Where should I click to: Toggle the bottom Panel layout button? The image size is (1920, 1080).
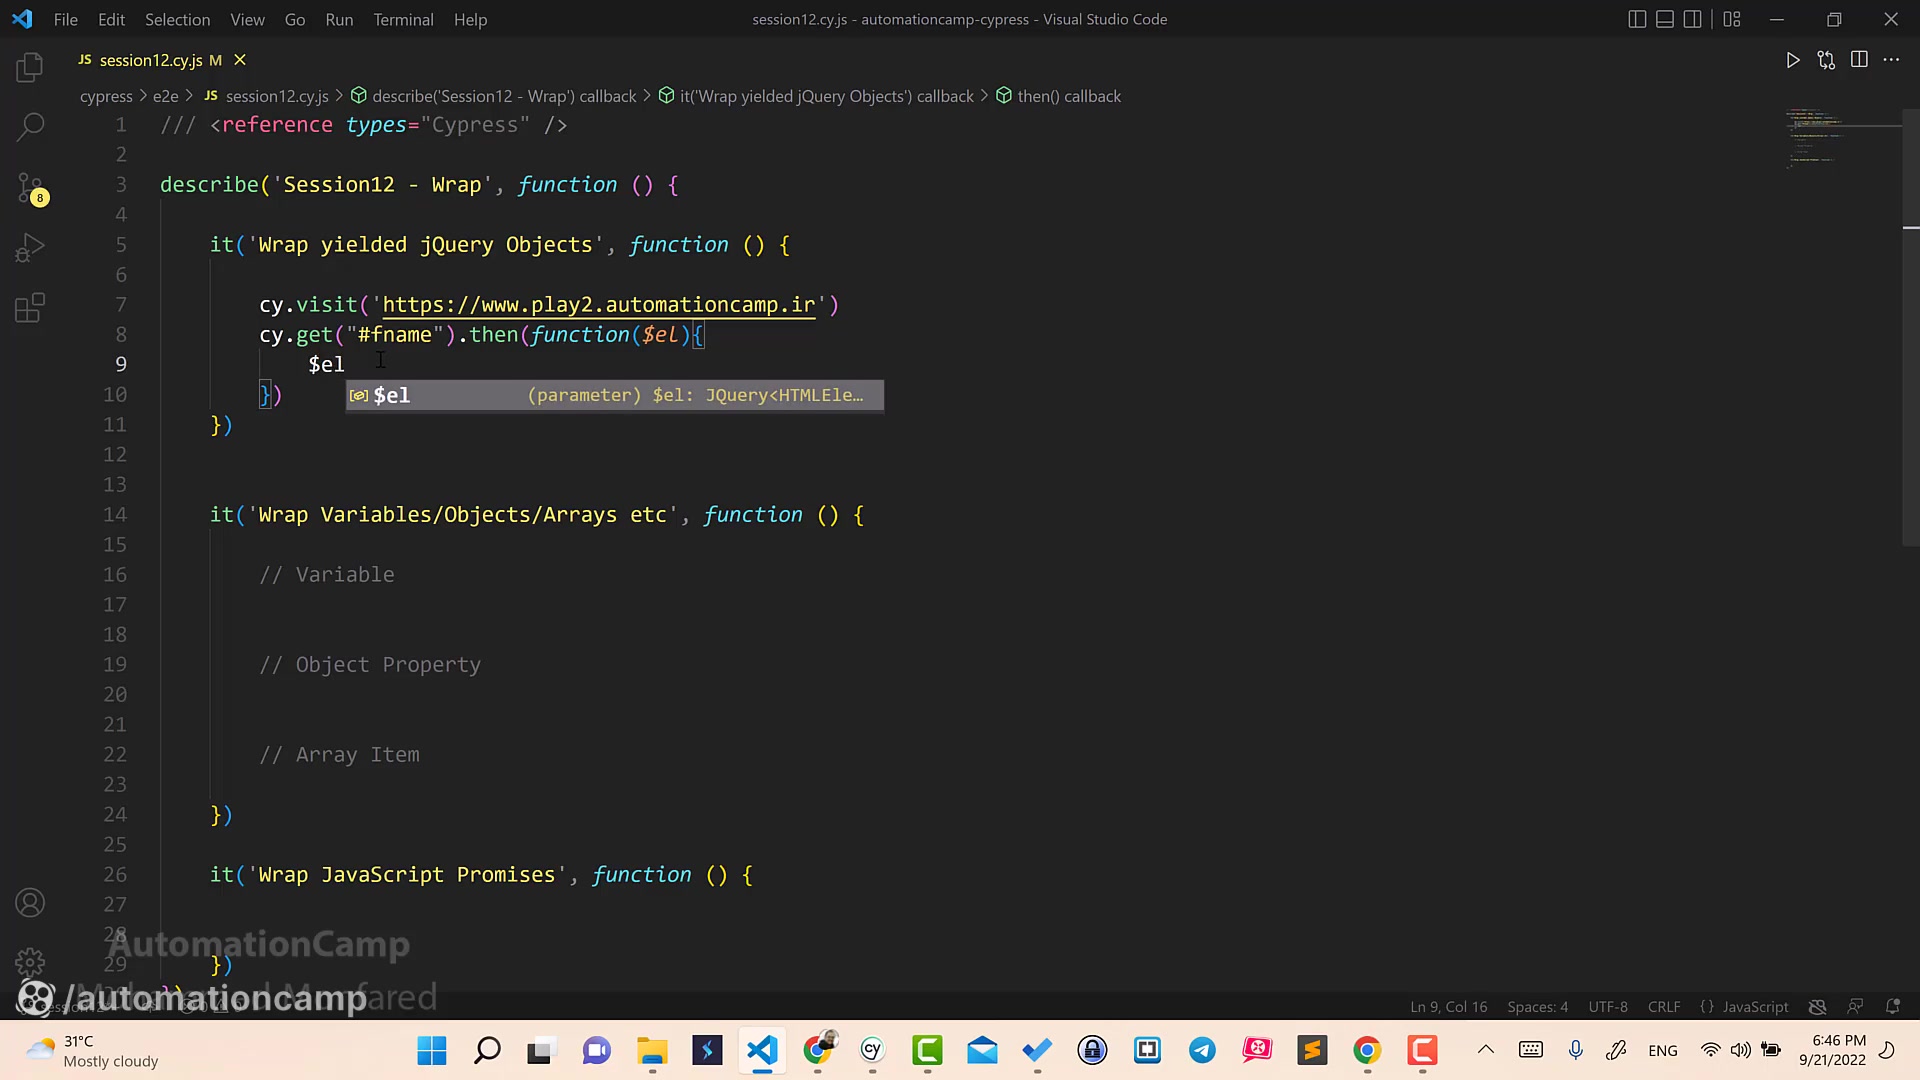coord(1665,19)
